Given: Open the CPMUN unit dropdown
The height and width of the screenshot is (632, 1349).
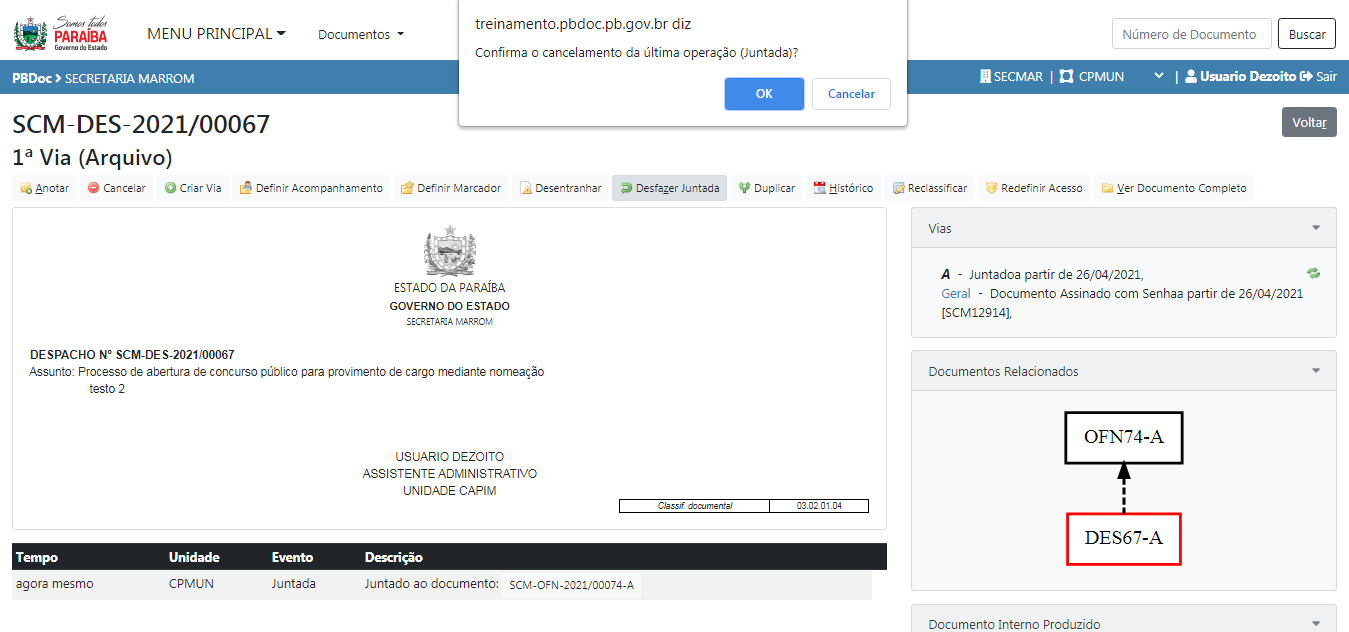Looking at the screenshot, I should click(1159, 76).
